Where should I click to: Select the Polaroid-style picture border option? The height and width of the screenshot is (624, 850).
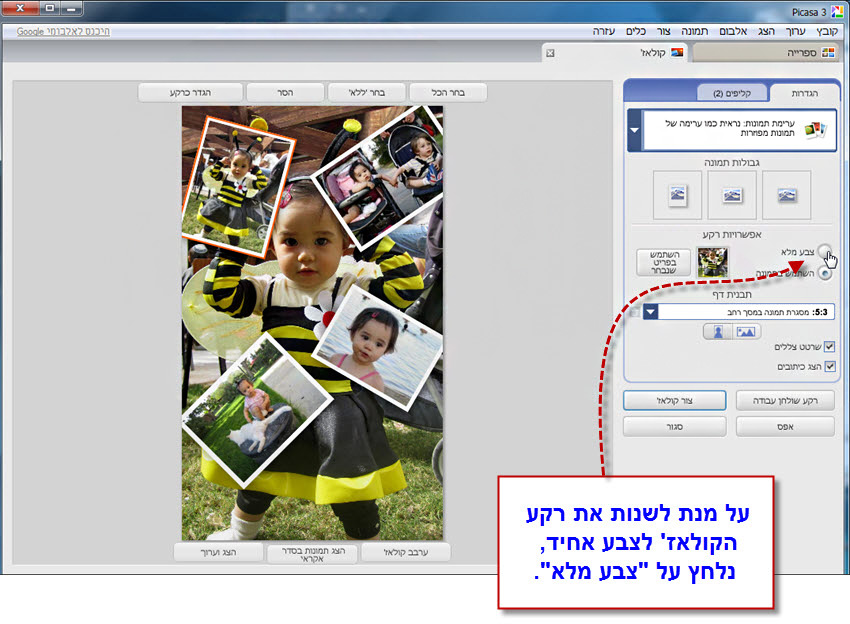tap(677, 195)
